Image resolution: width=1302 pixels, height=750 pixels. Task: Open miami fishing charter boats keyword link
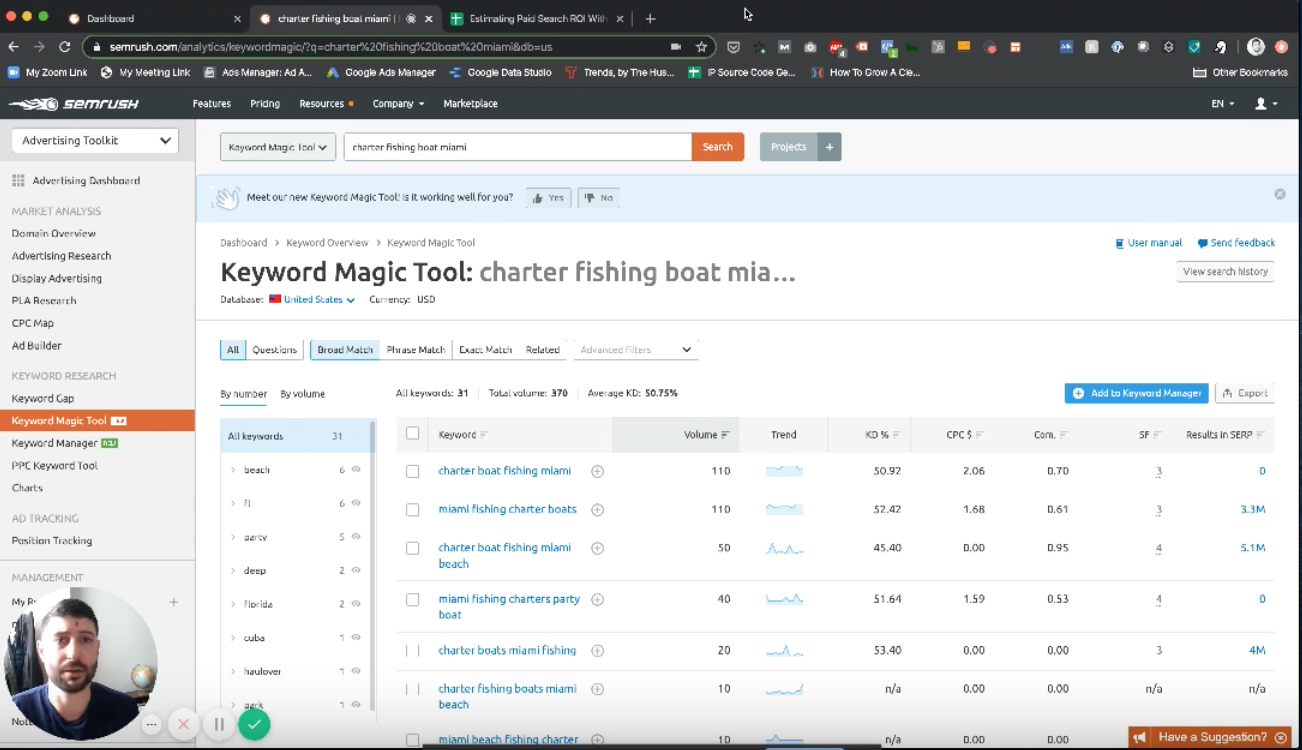[507, 509]
